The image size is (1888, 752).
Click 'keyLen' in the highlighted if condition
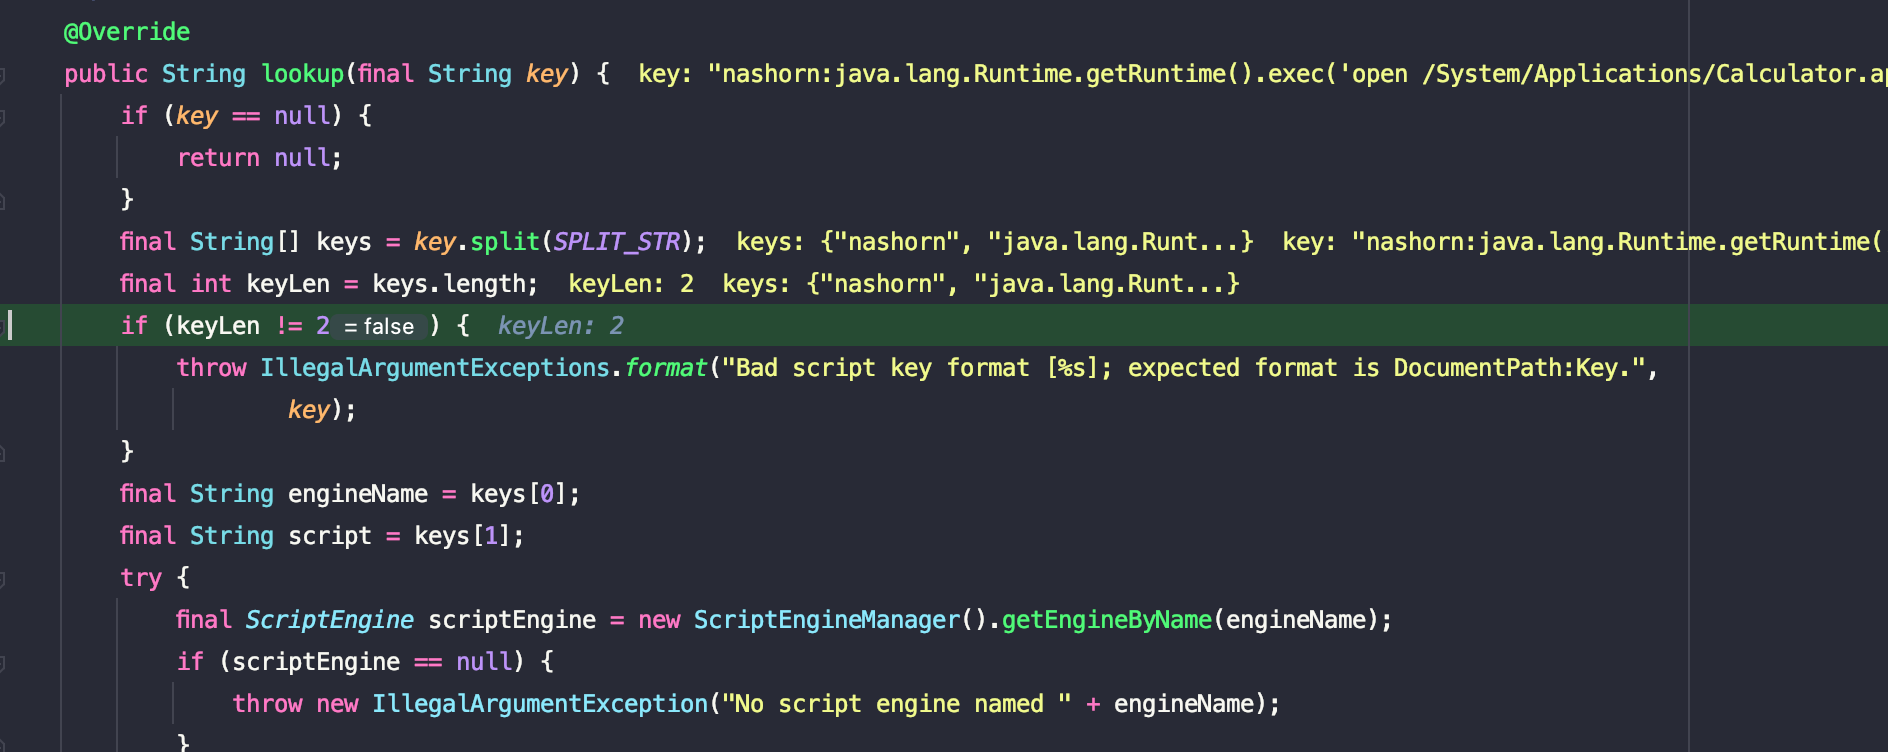point(218,326)
